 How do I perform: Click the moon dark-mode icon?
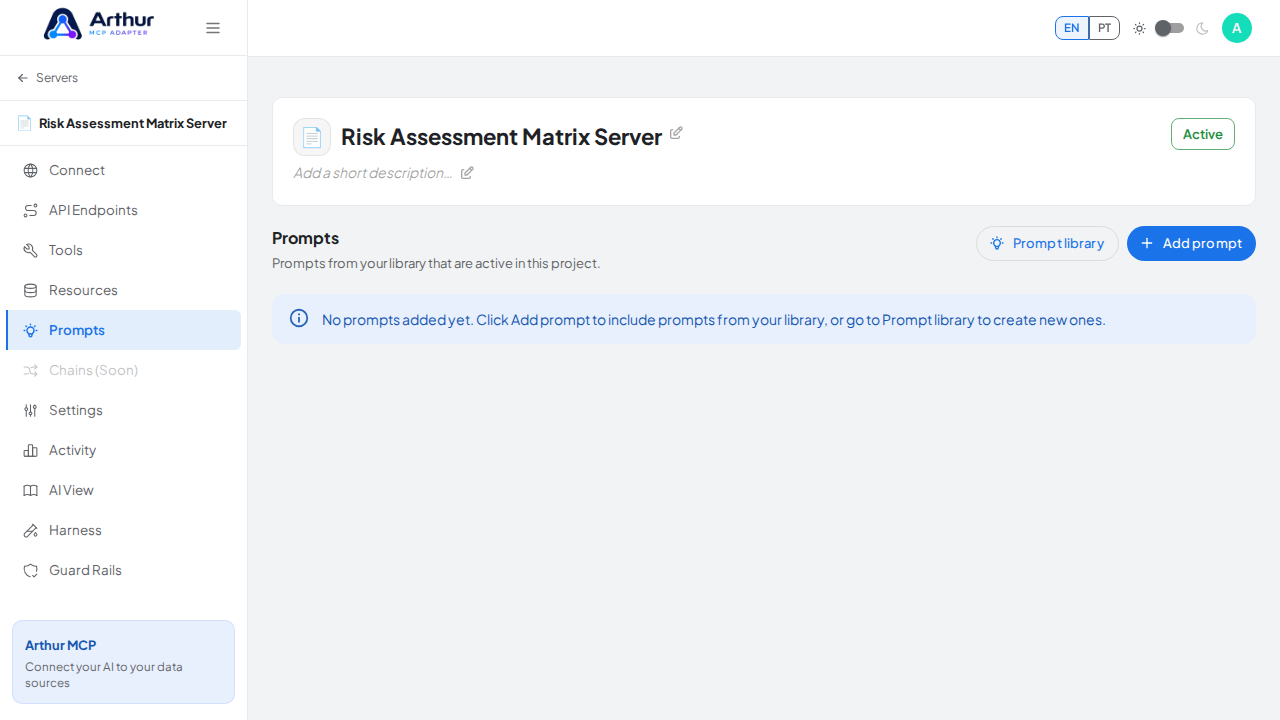click(1202, 28)
